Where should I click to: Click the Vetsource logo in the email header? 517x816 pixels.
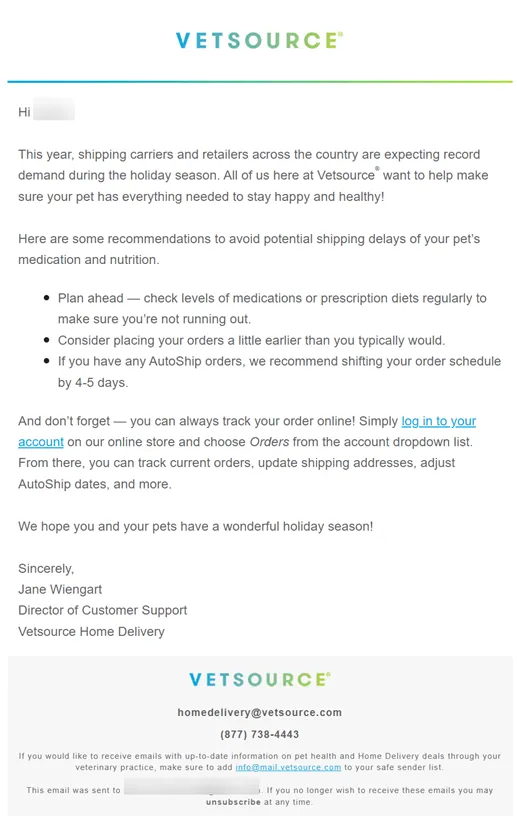pos(259,41)
